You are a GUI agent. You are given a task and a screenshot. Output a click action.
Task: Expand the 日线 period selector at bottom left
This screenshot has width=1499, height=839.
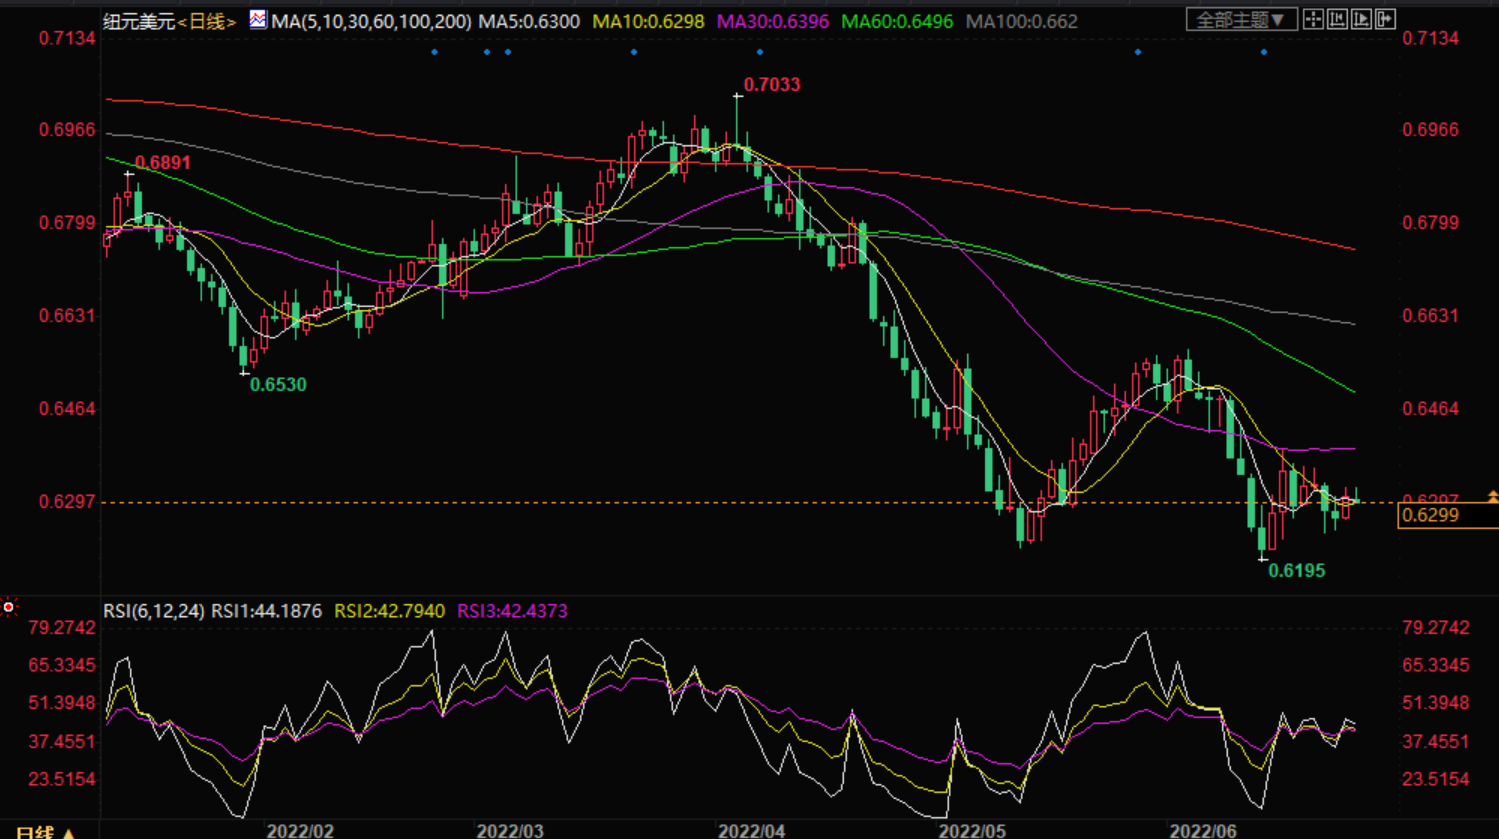46,831
